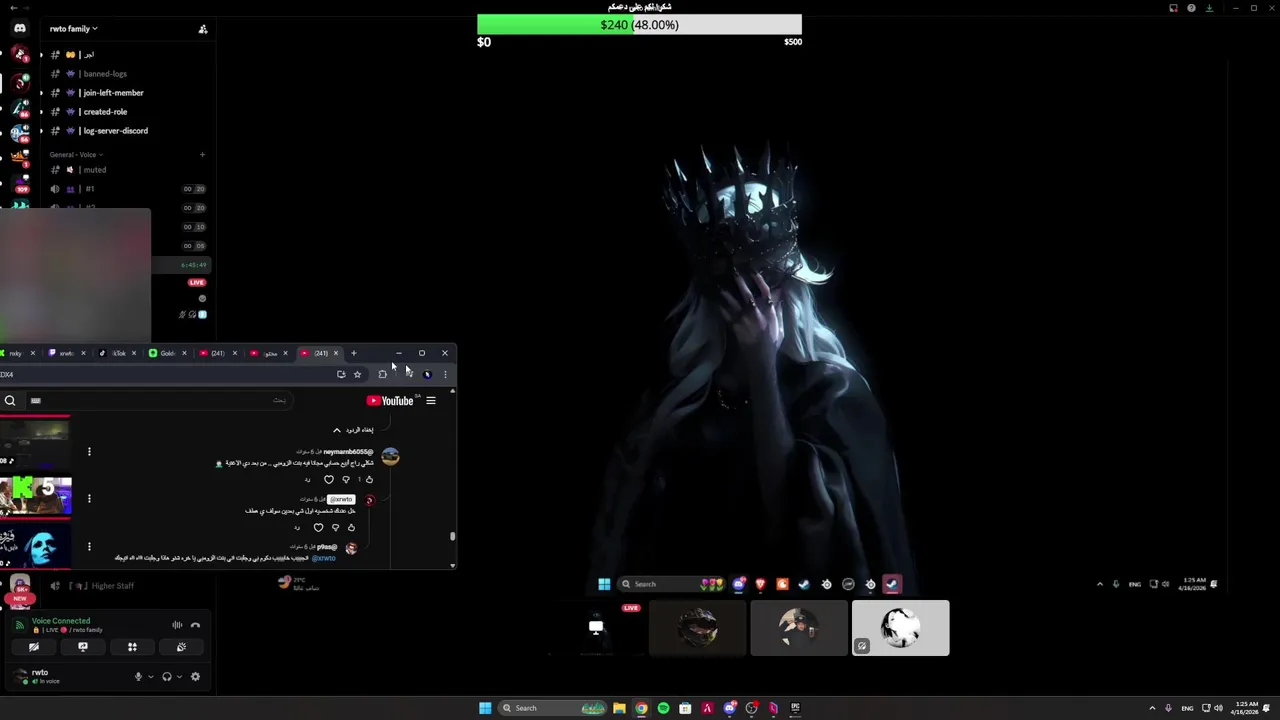Open Epic Games from taskbar
Viewport: 1280px width, 720px height.
pos(795,708)
